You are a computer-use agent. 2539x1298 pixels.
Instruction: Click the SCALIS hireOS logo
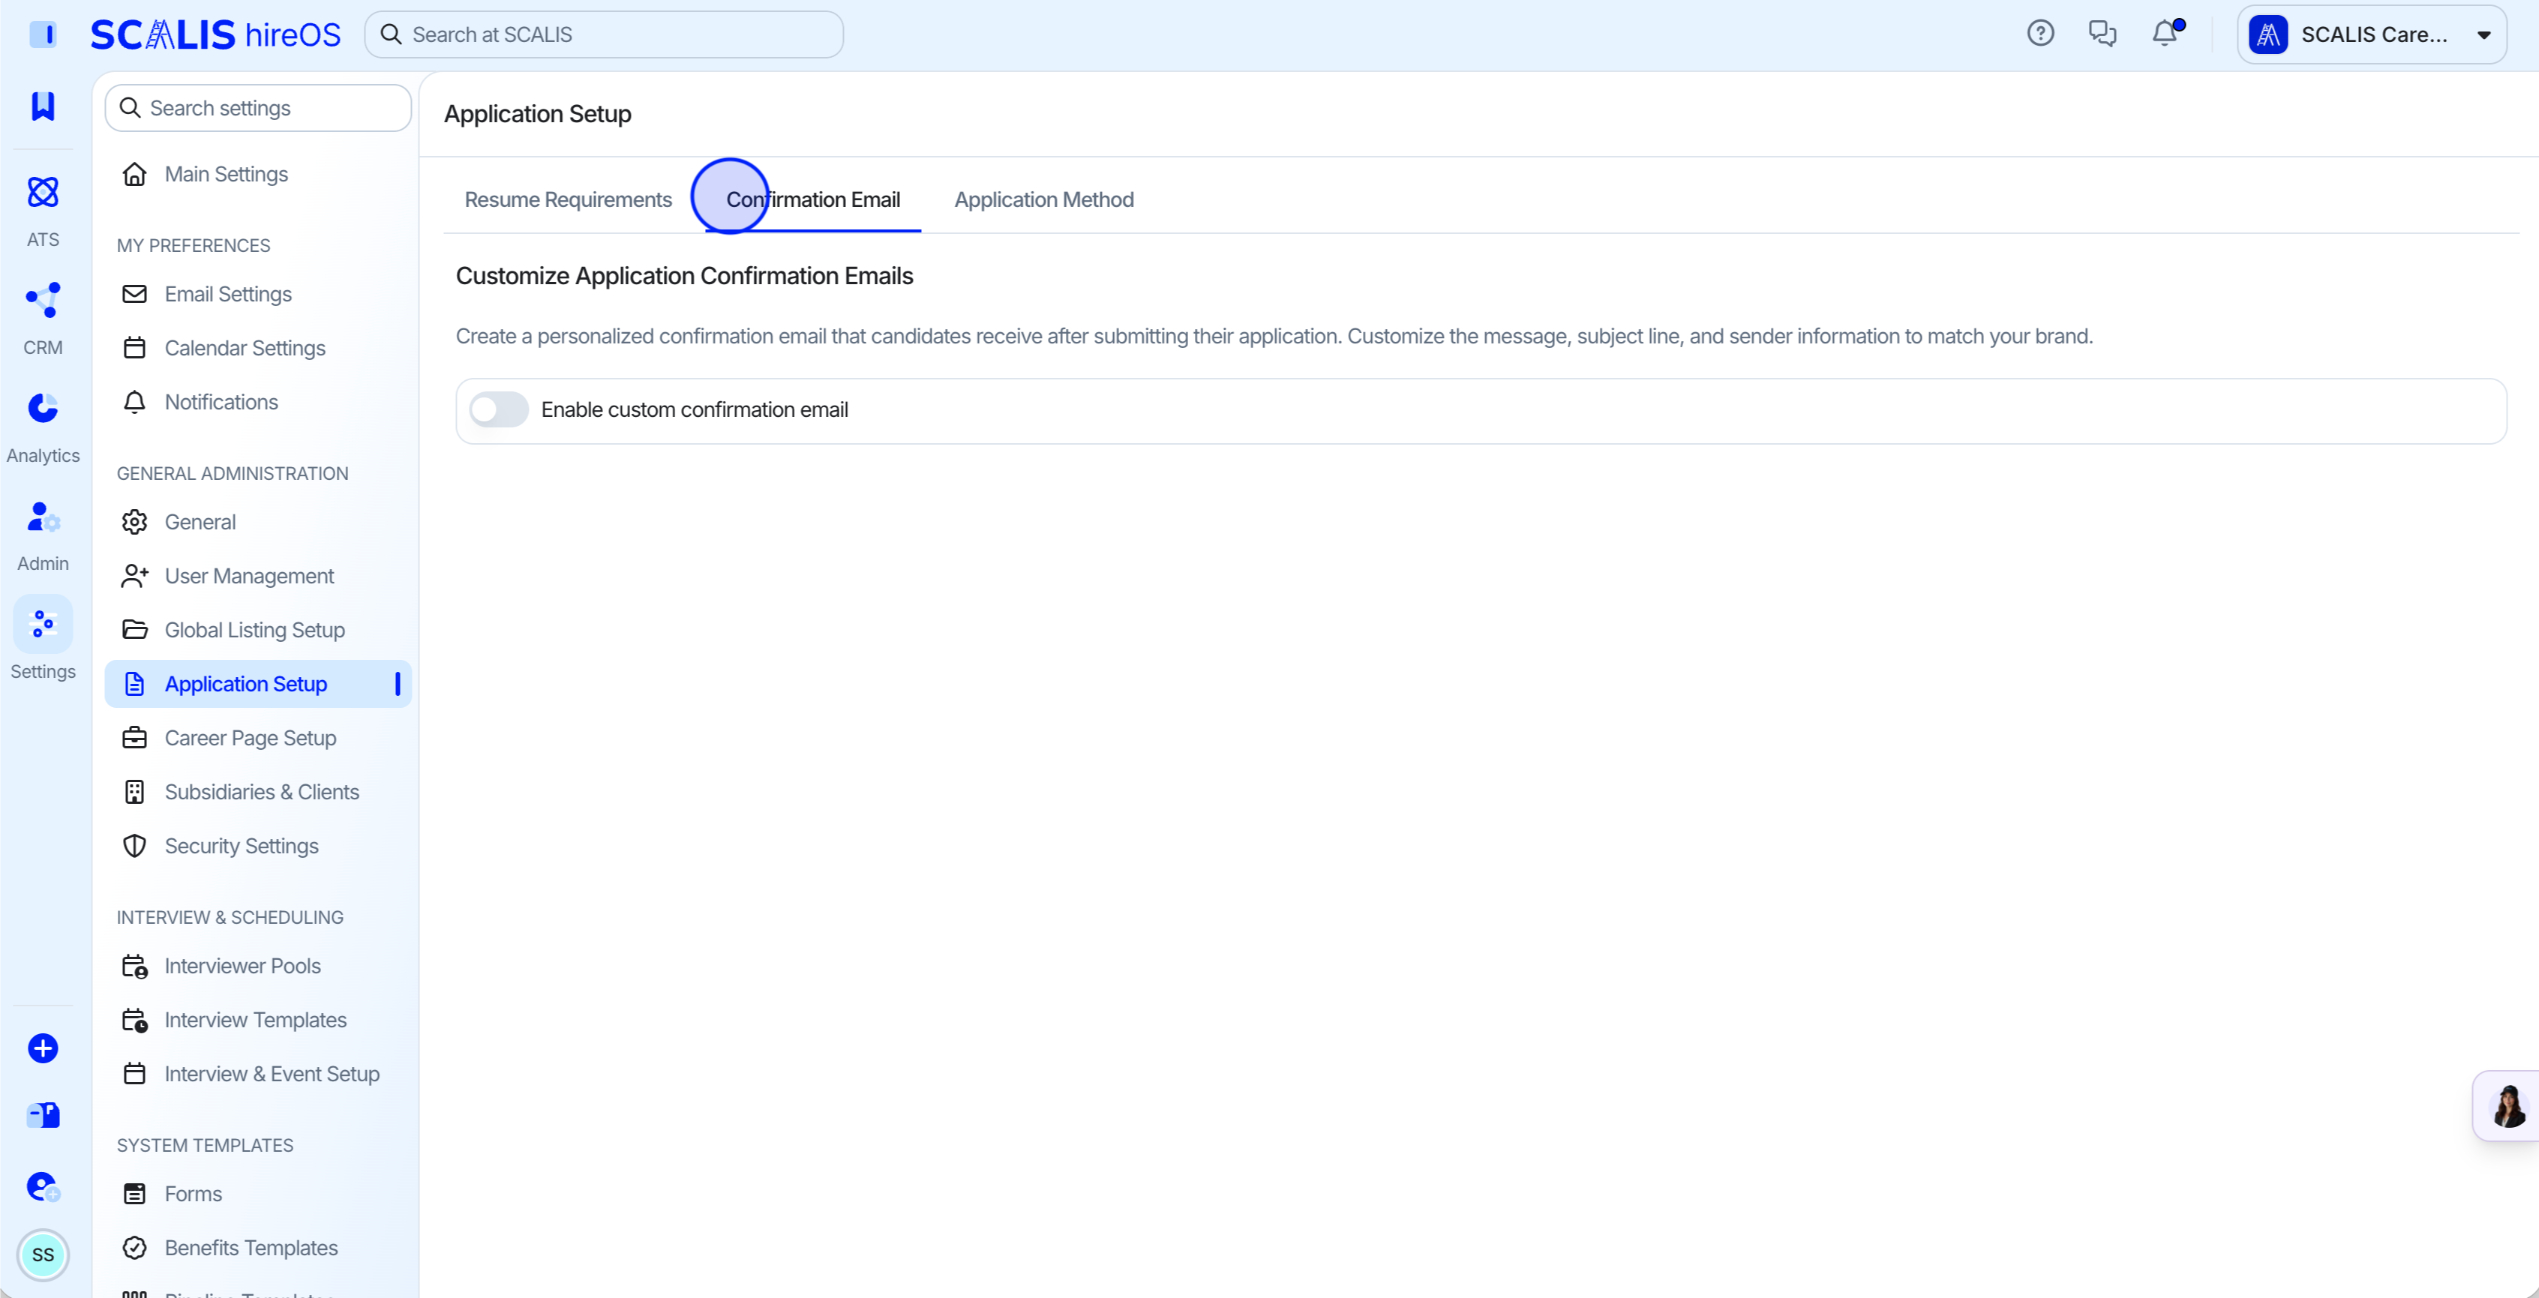click(215, 35)
